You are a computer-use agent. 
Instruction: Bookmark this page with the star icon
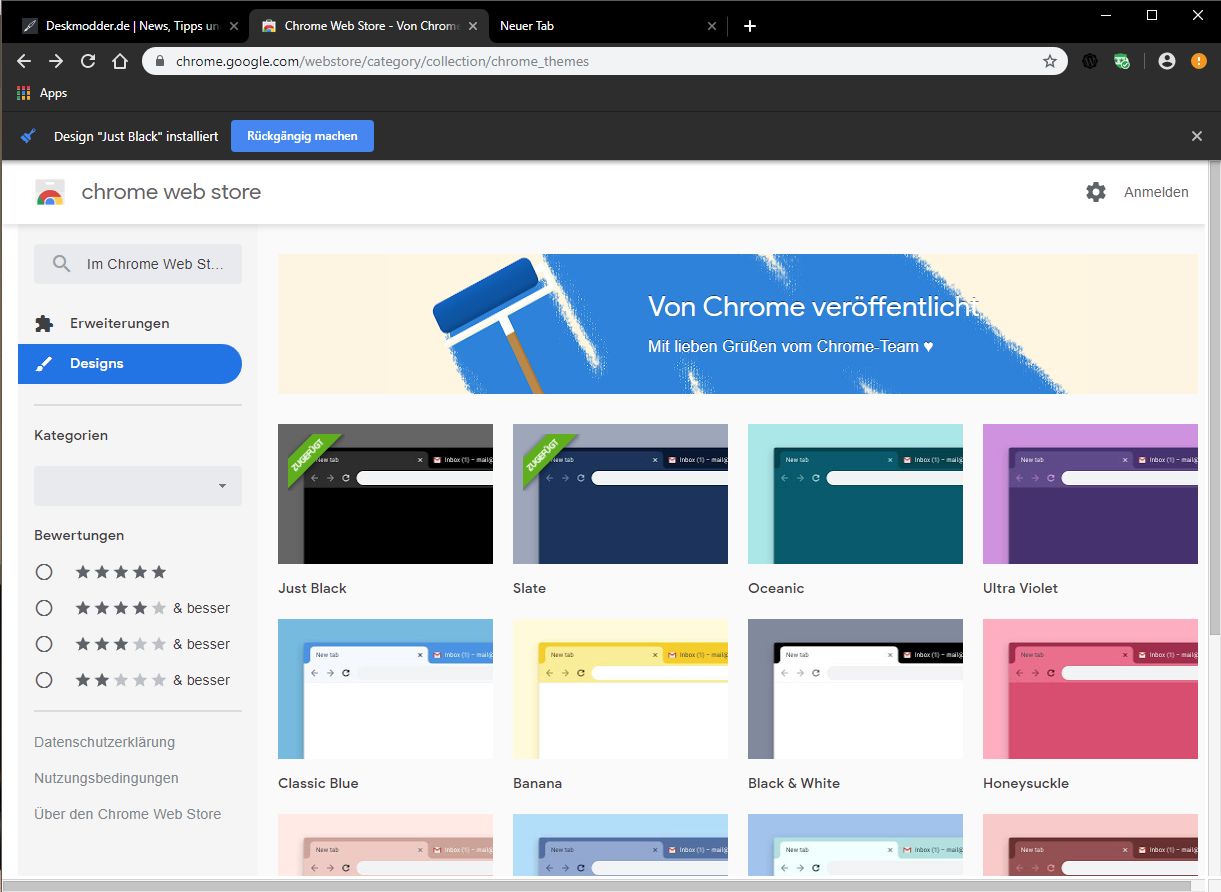1050,61
